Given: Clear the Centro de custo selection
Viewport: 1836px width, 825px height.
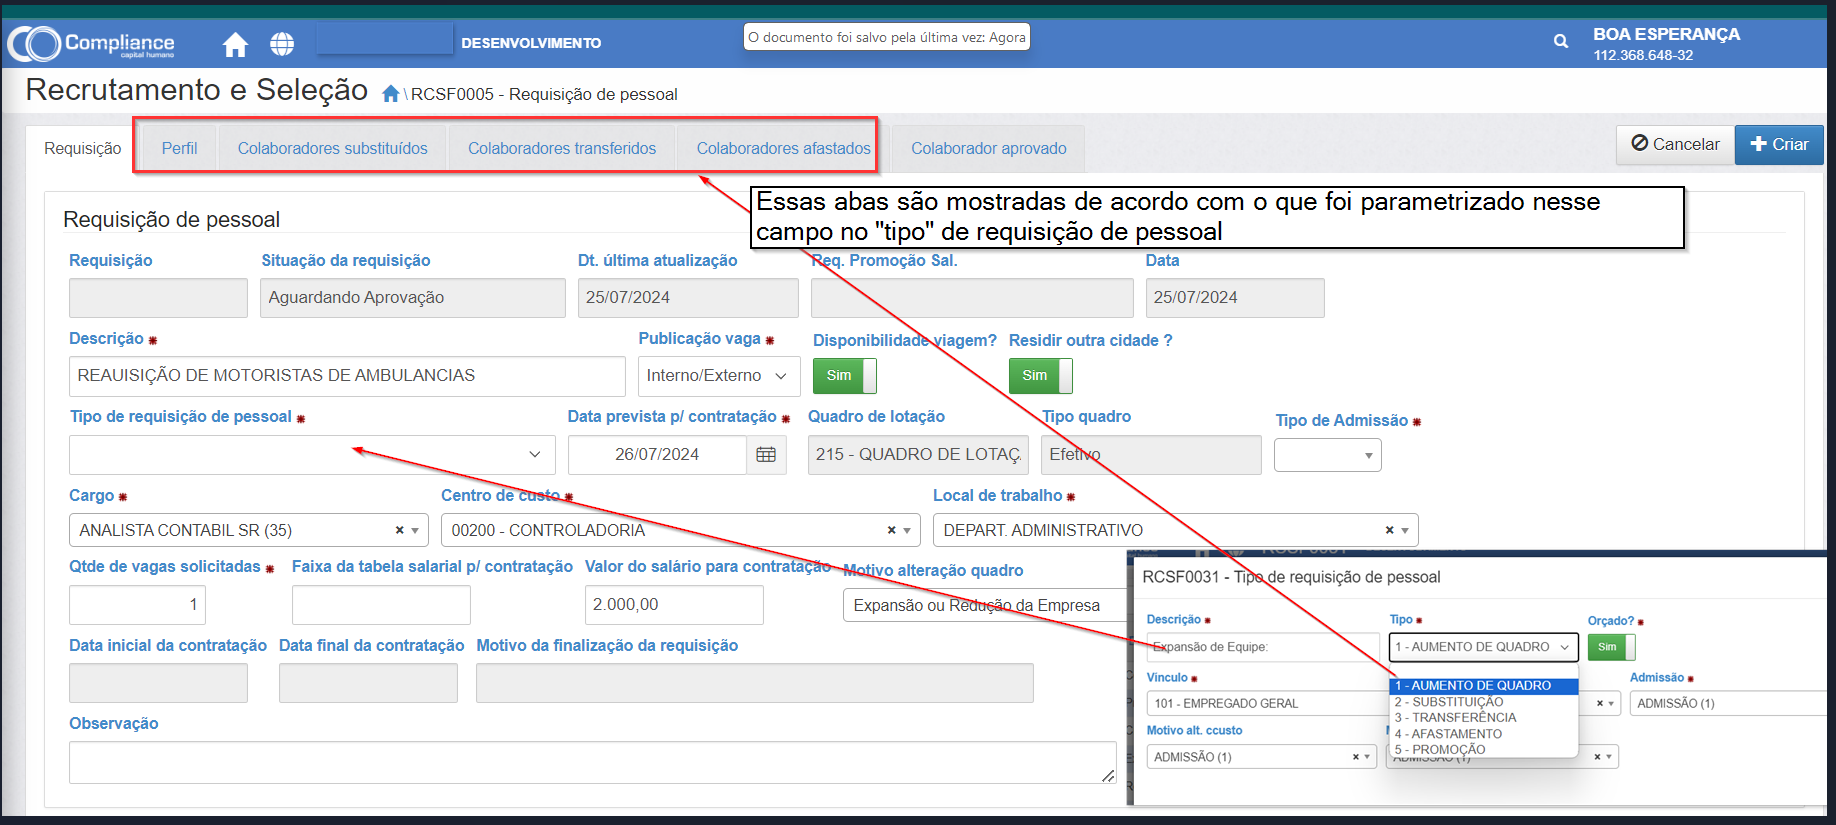Looking at the screenshot, I should tap(891, 530).
